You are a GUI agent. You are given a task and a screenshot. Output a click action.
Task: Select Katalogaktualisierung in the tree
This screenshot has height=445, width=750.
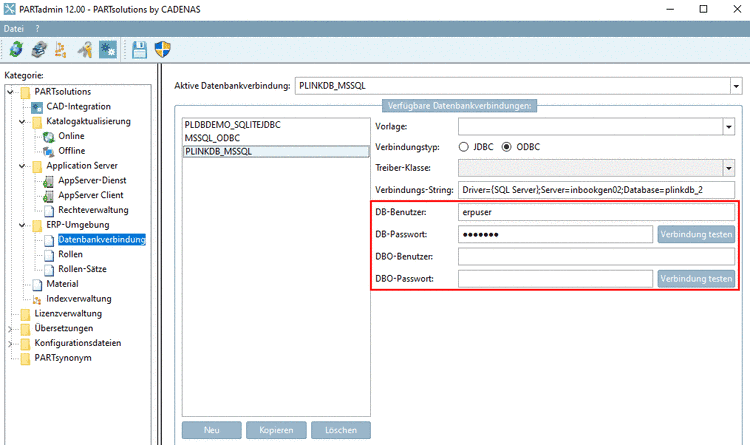[88, 122]
